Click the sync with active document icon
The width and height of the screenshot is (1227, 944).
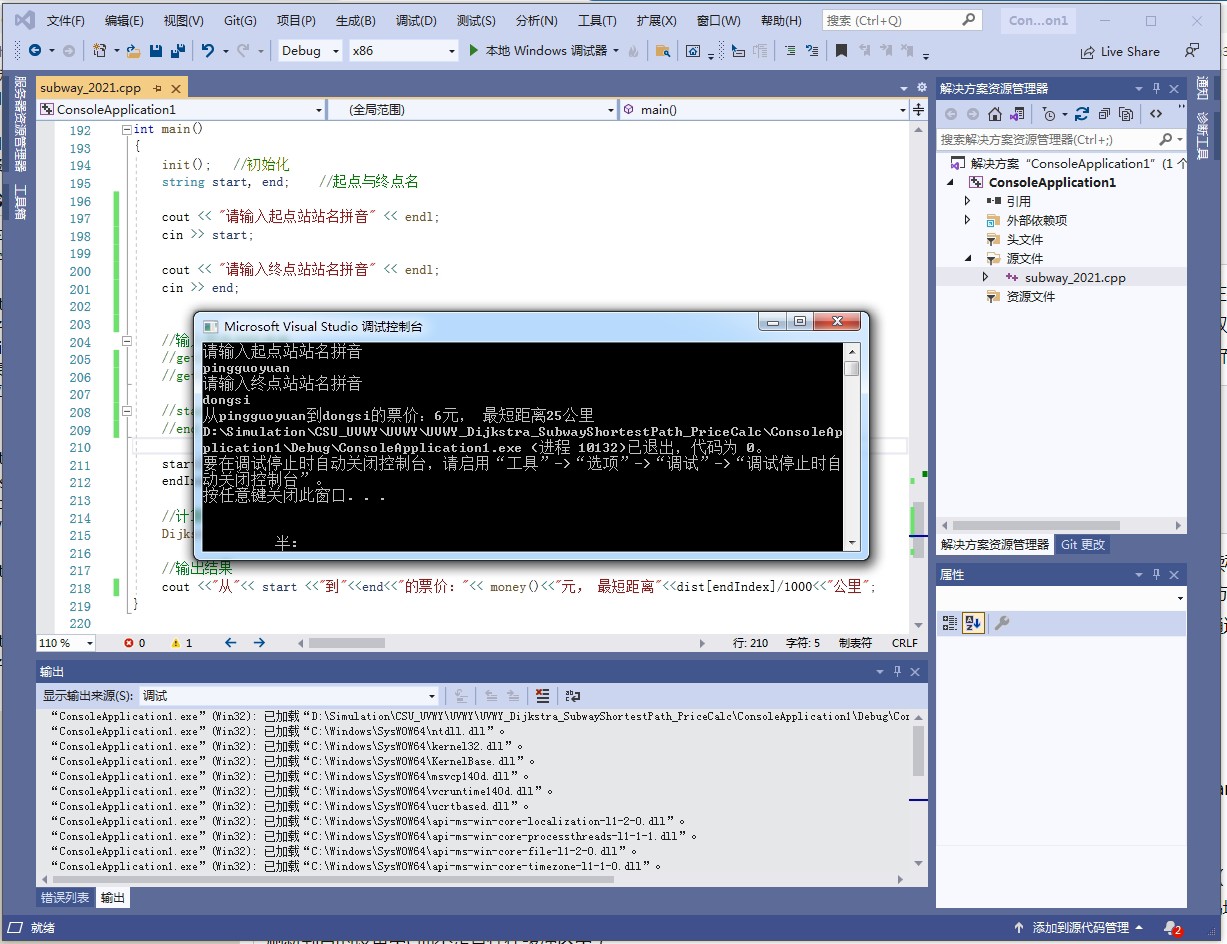click(1083, 114)
